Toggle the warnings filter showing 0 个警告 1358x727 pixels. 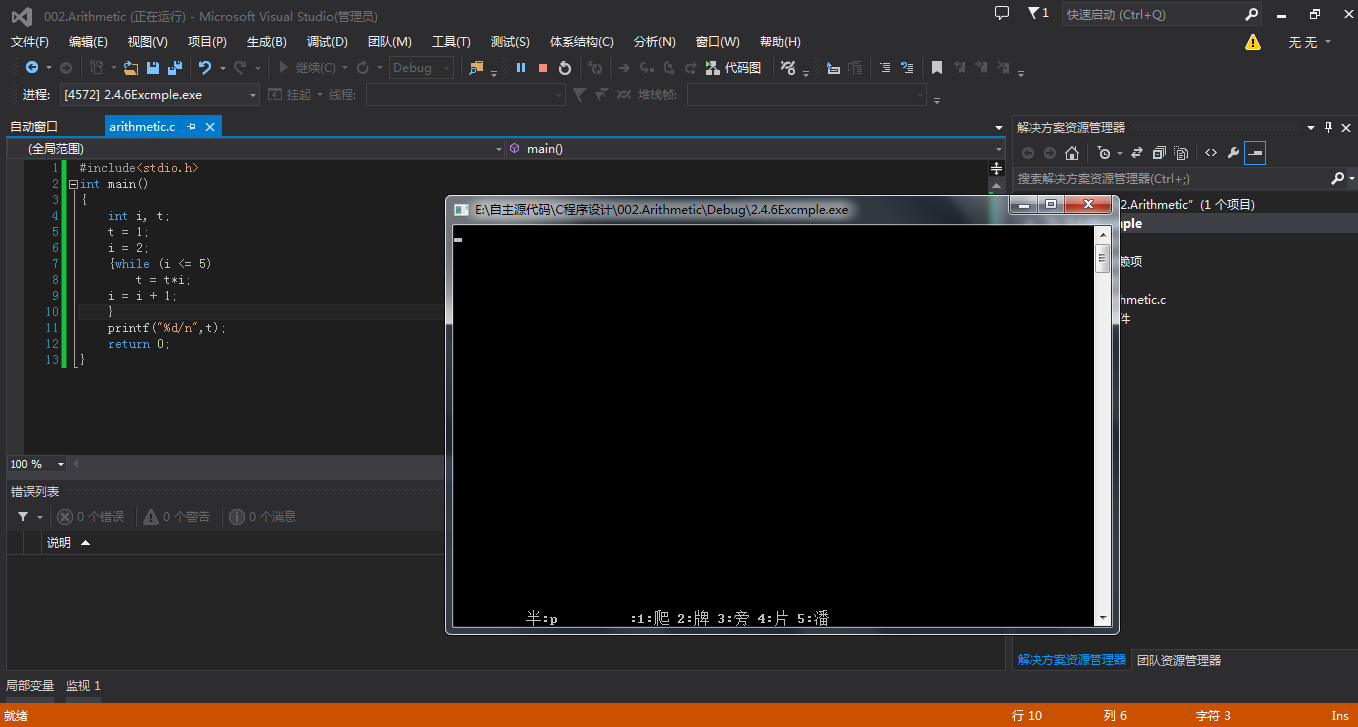coord(177,517)
